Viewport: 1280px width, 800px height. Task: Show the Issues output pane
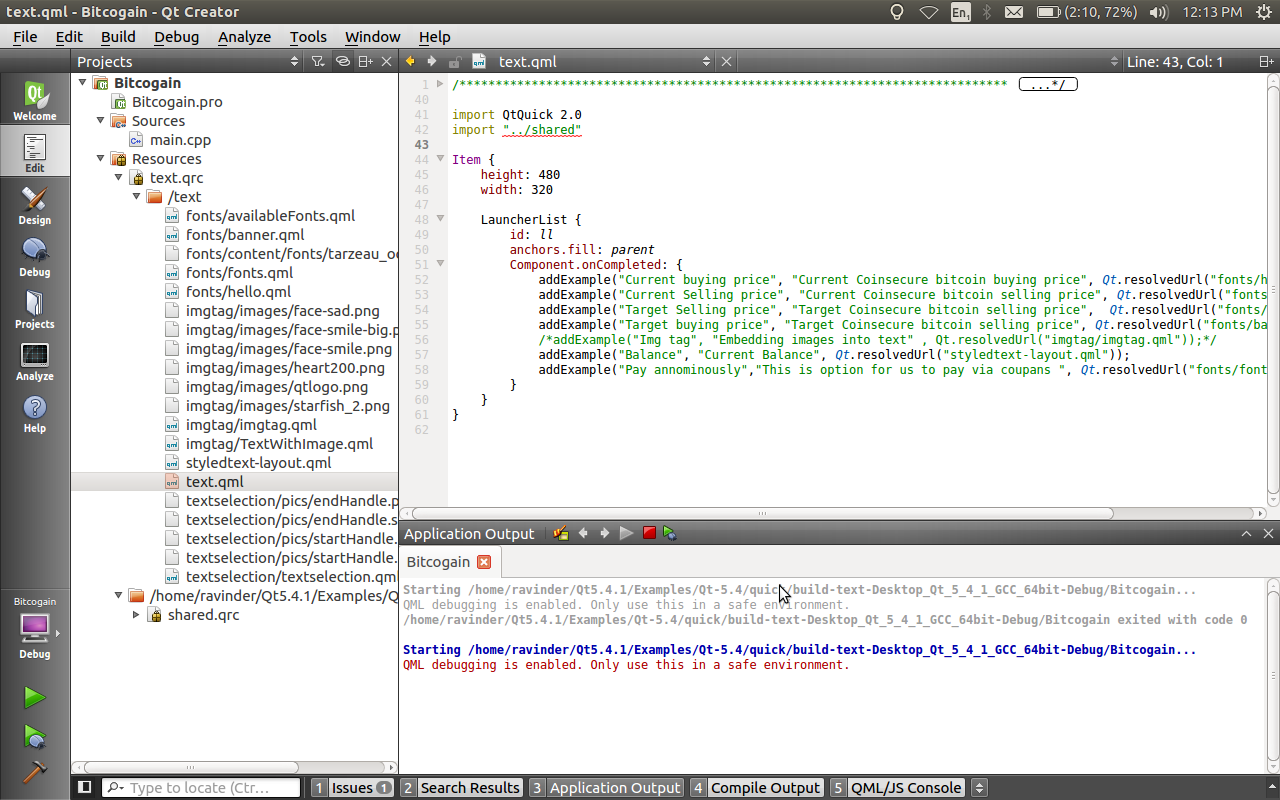point(352,788)
